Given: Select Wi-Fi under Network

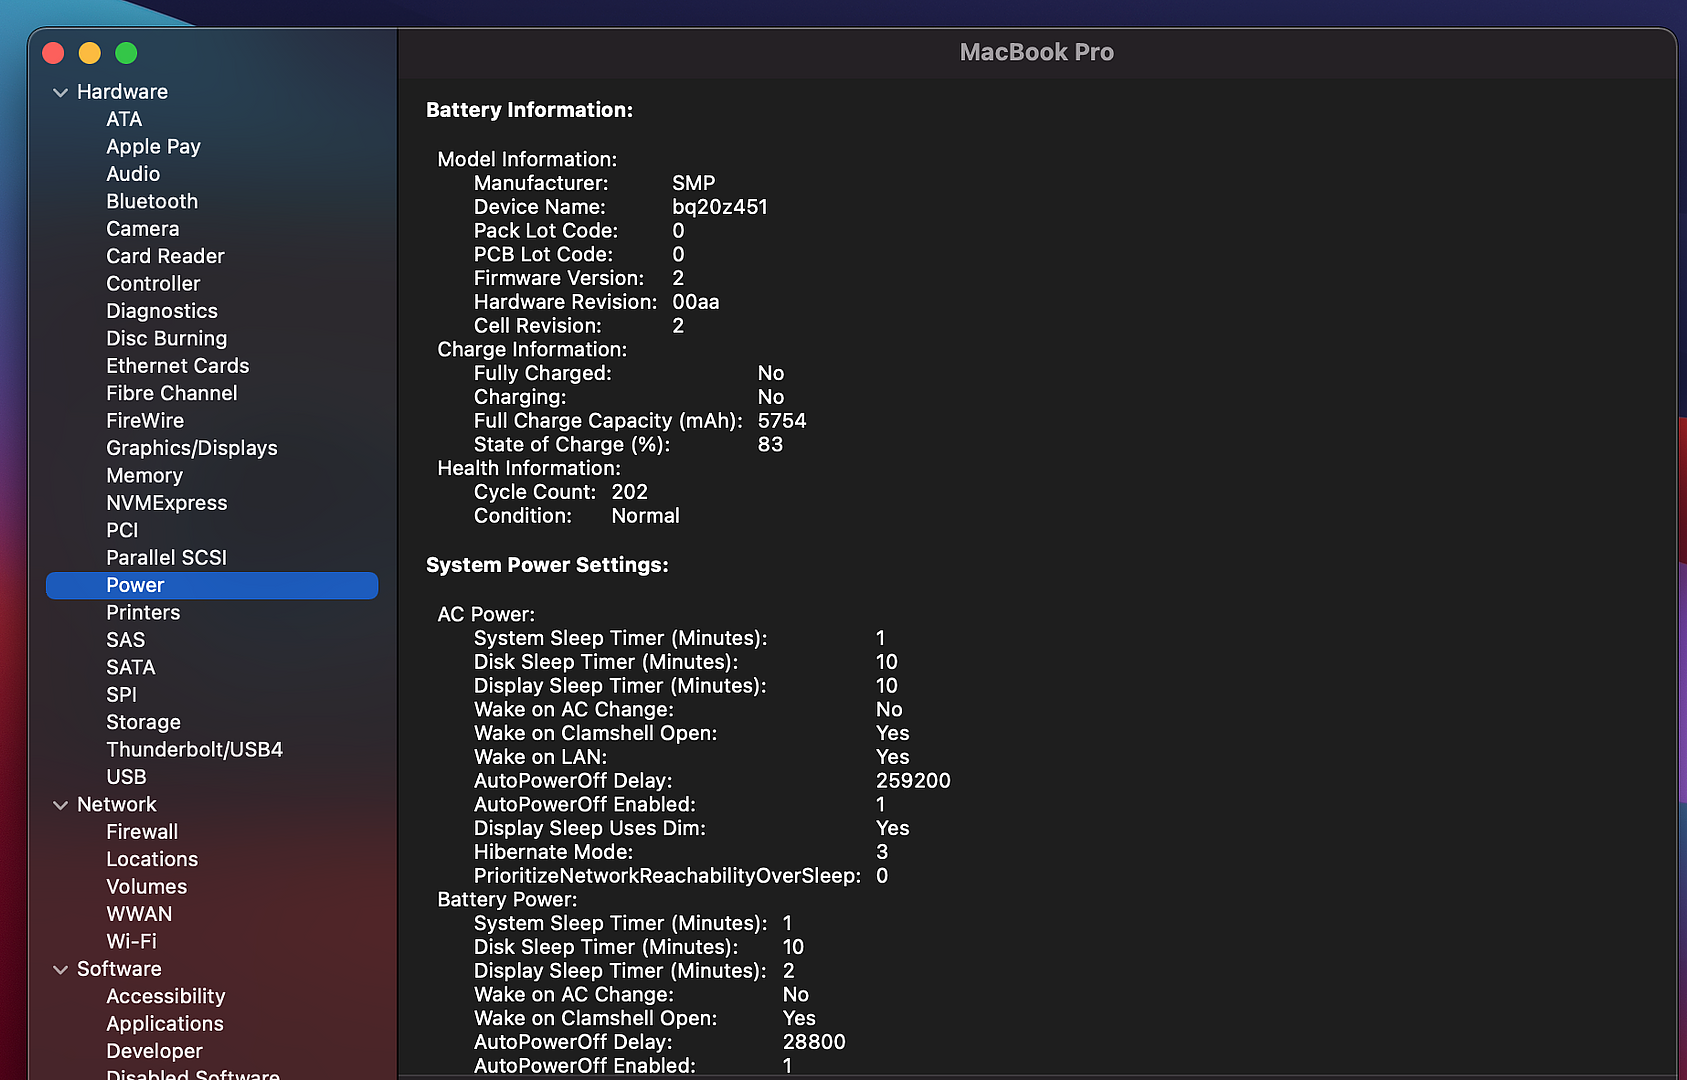Looking at the screenshot, I should pyautogui.click(x=131, y=942).
